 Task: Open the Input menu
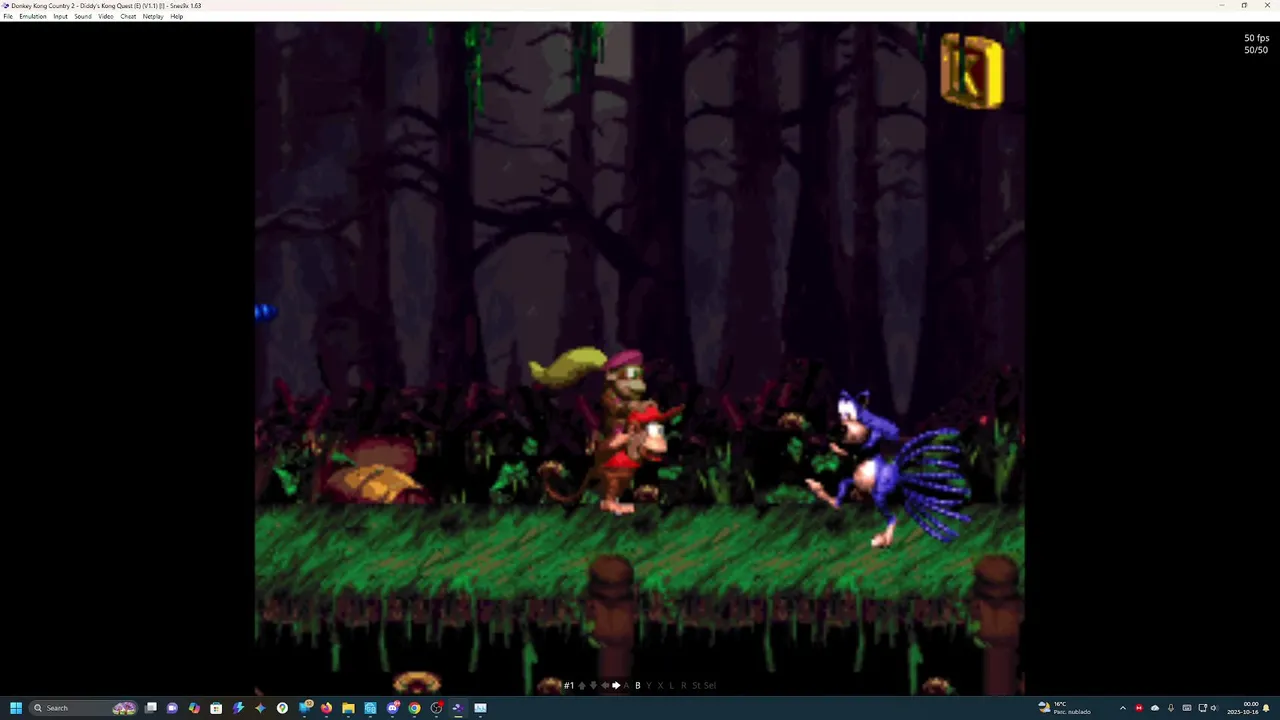click(x=61, y=16)
